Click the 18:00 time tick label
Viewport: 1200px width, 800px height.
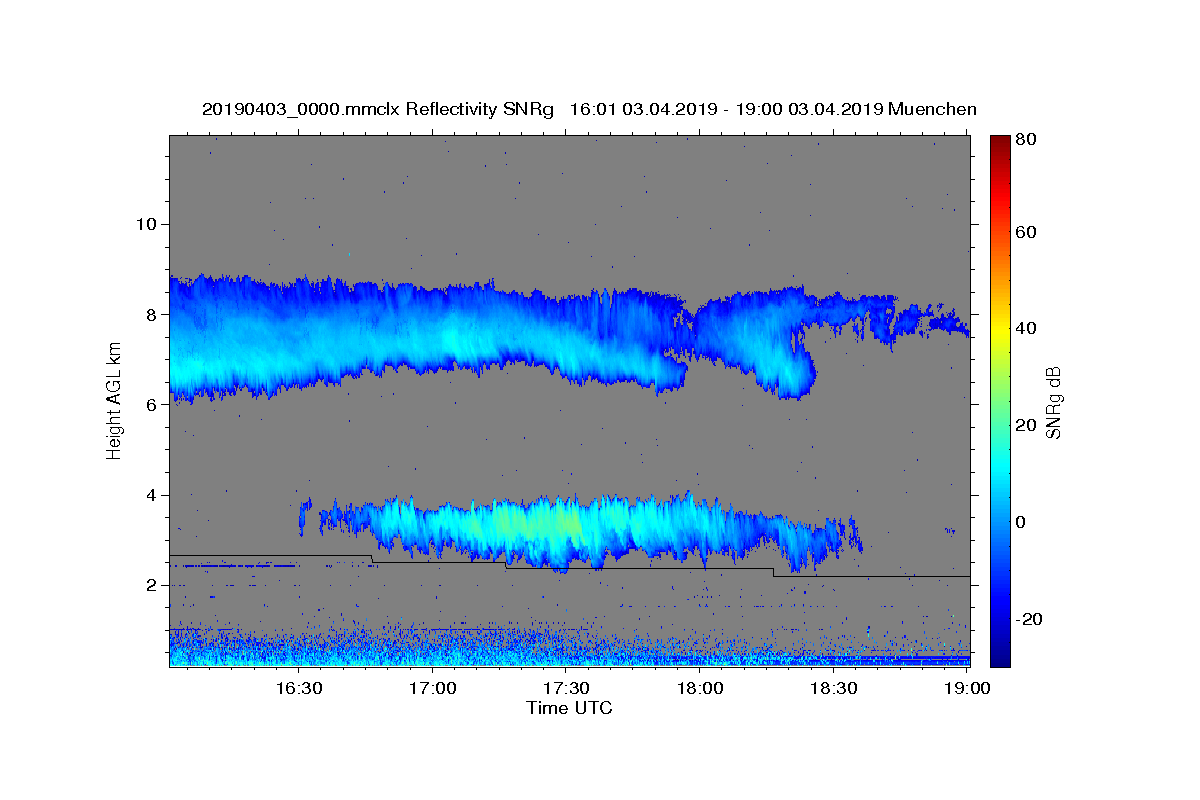[699, 689]
